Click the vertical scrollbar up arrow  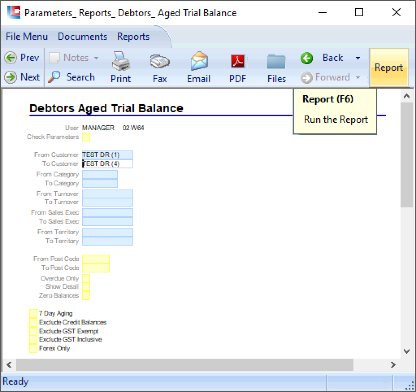coord(407,96)
